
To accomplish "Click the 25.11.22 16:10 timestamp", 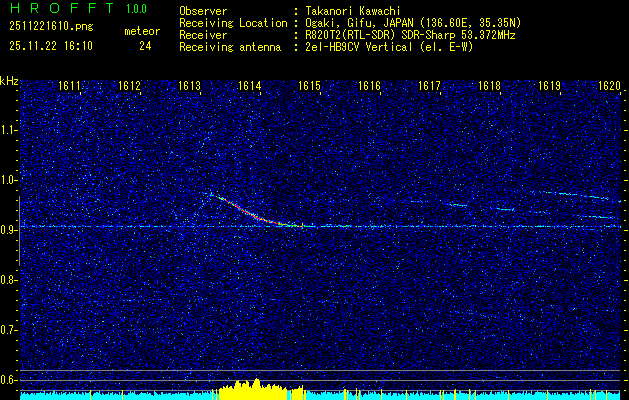I will 50,45.
